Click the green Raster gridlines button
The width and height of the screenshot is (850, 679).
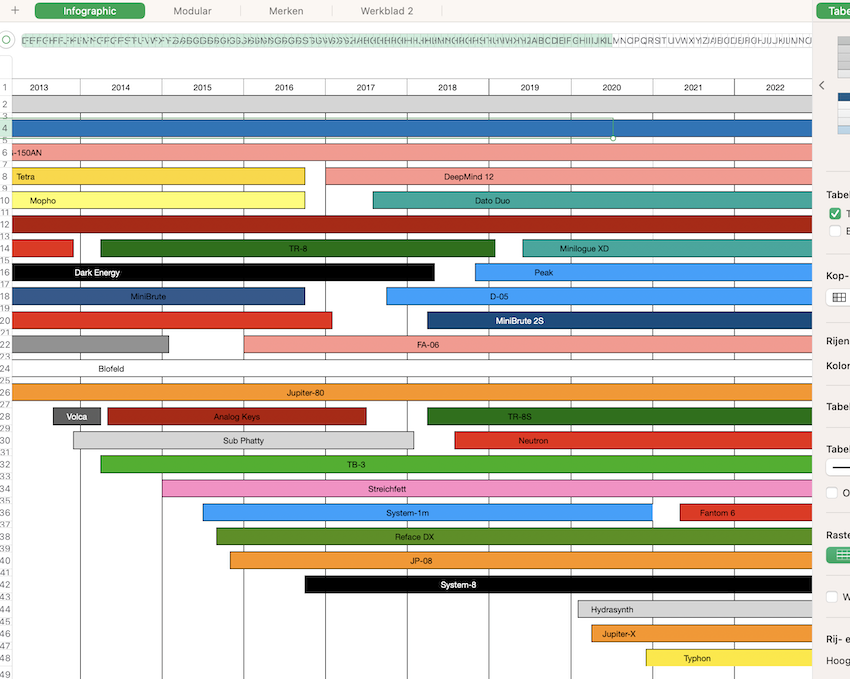pyautogui.click(x=839, y=555)
